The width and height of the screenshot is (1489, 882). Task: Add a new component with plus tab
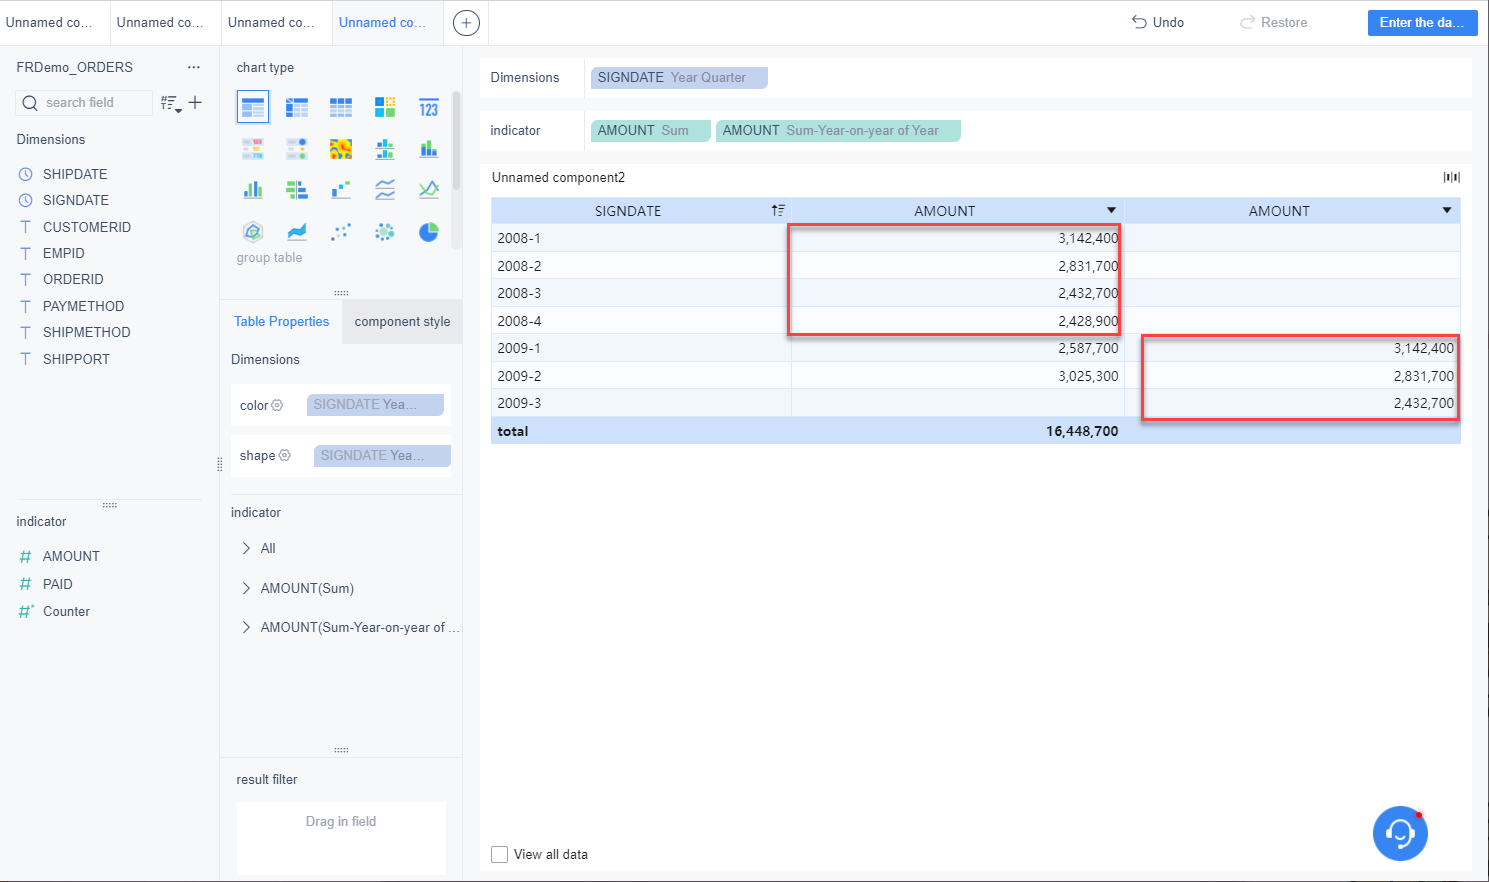466,23
